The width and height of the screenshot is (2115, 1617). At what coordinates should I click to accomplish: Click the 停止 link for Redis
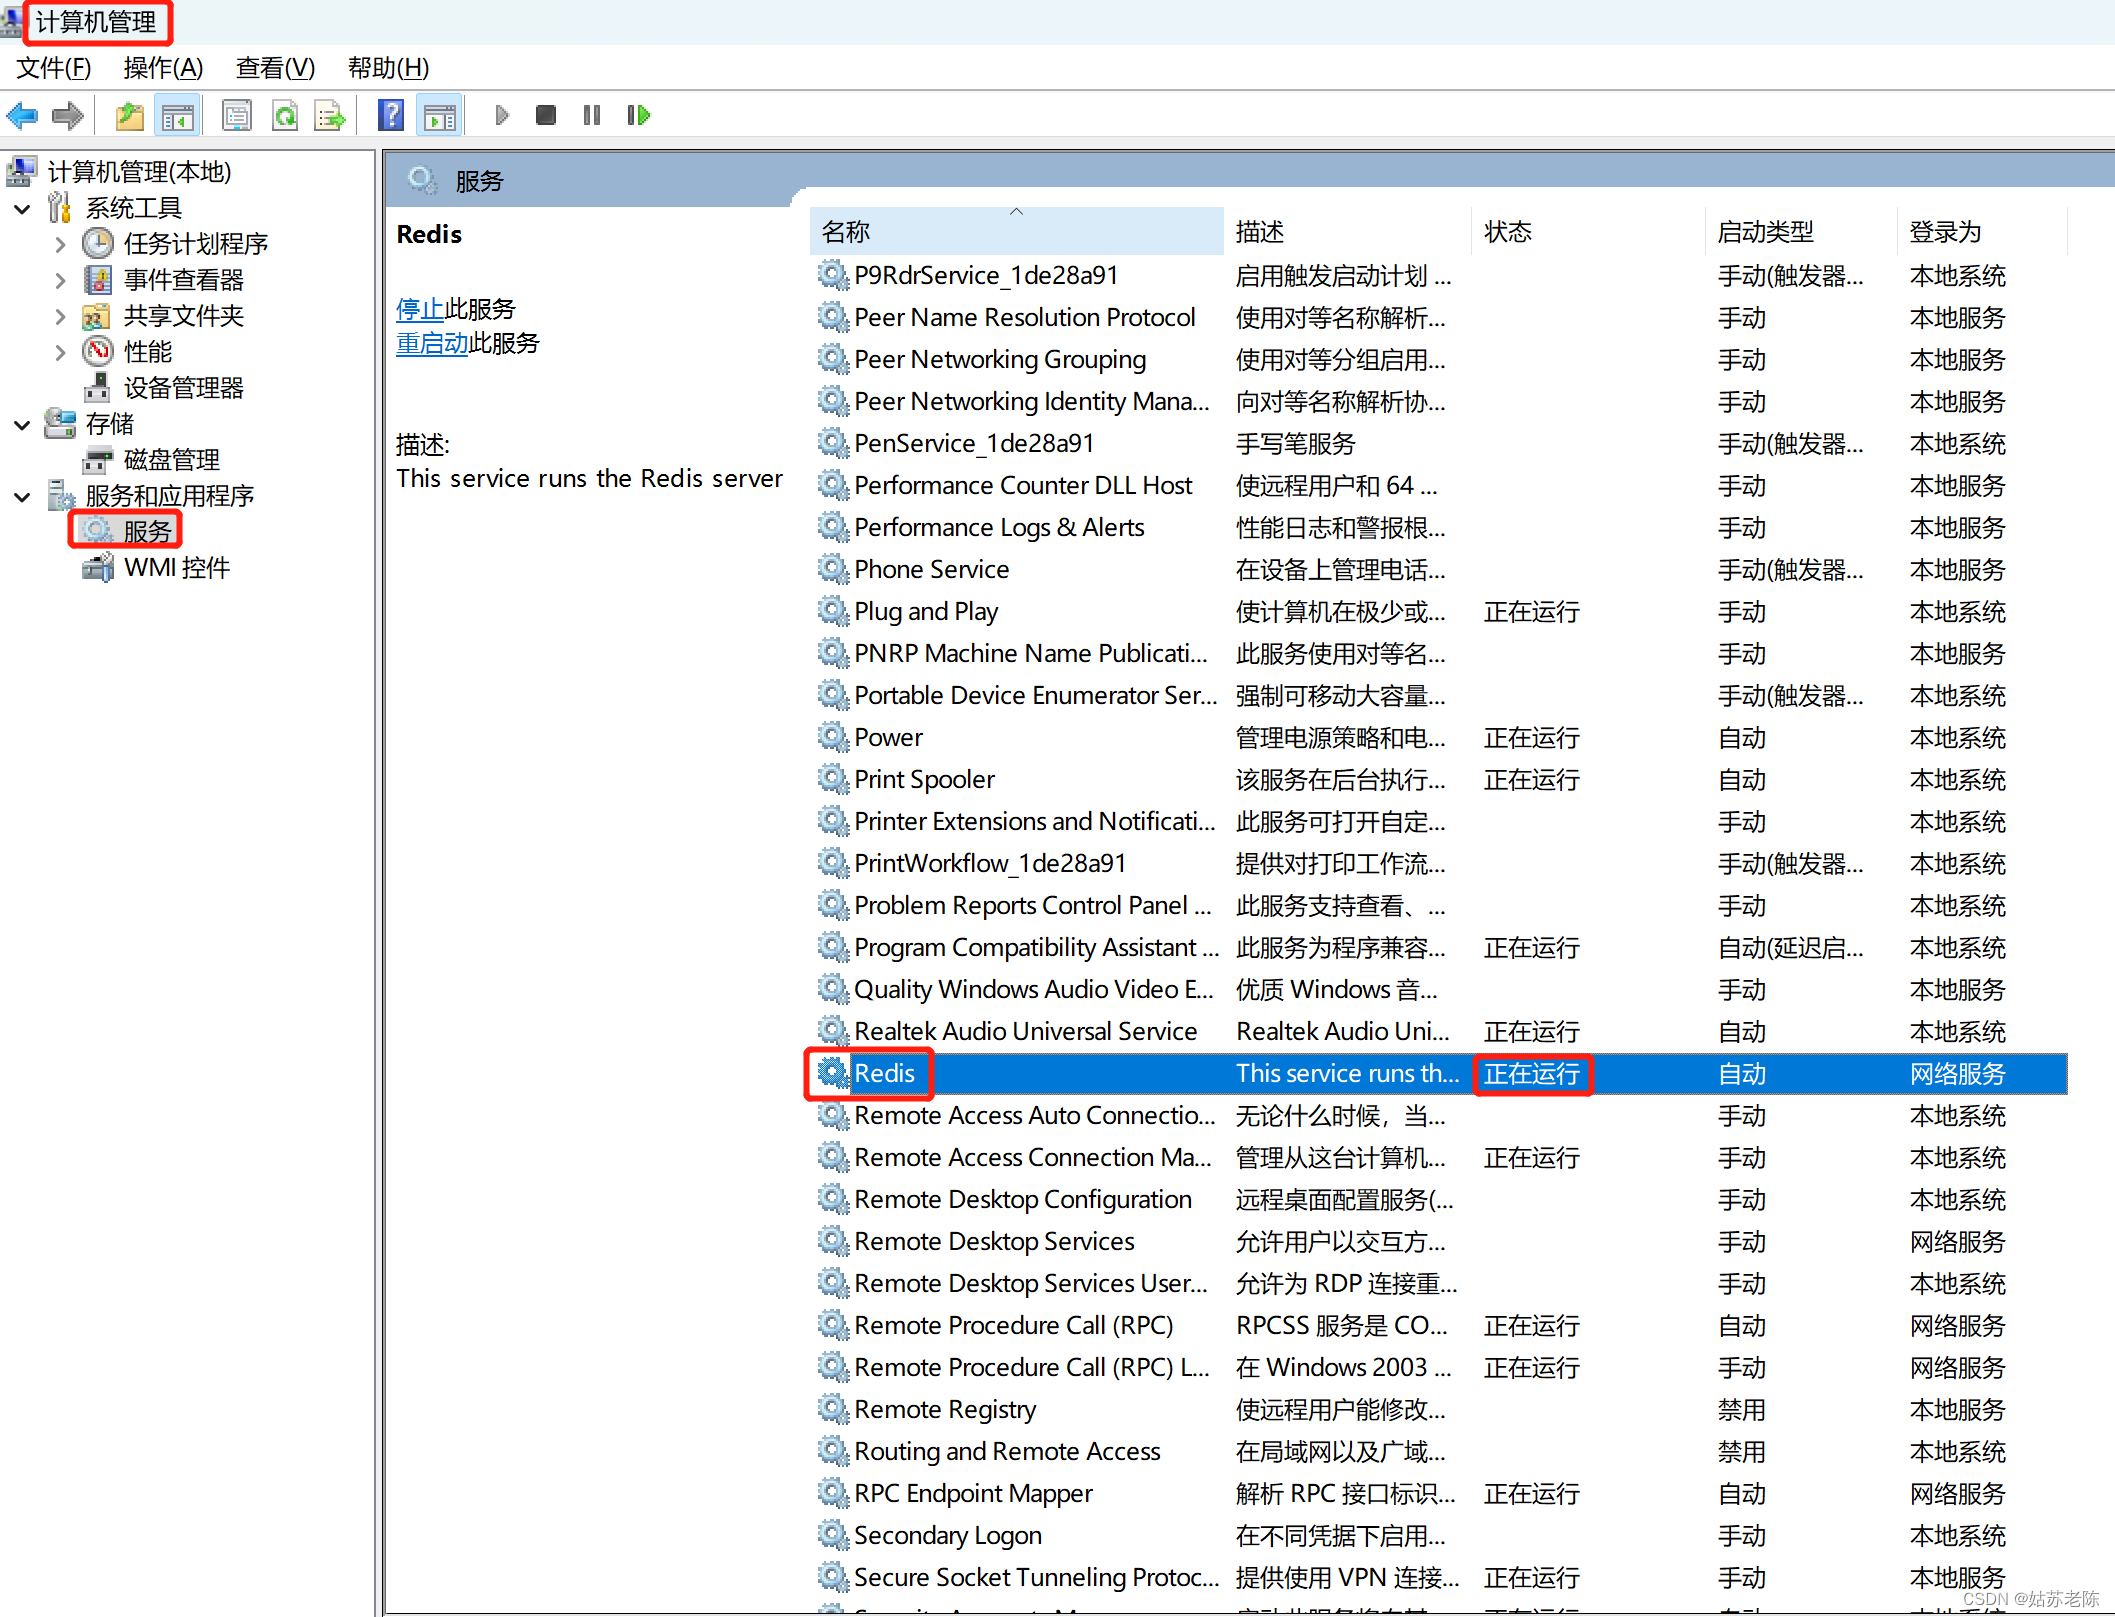(420, 309)
